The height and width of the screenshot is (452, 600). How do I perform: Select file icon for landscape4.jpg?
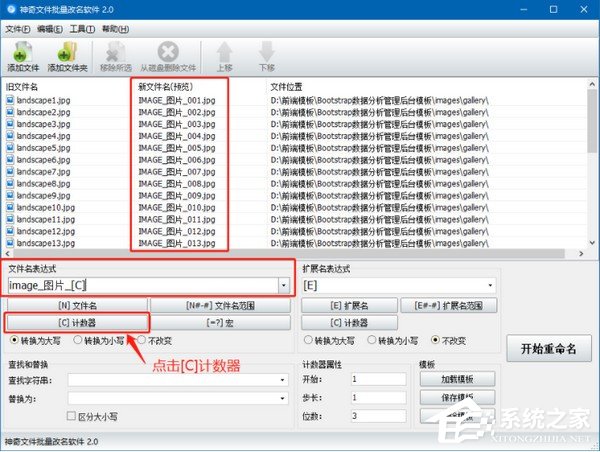[10, 135]
